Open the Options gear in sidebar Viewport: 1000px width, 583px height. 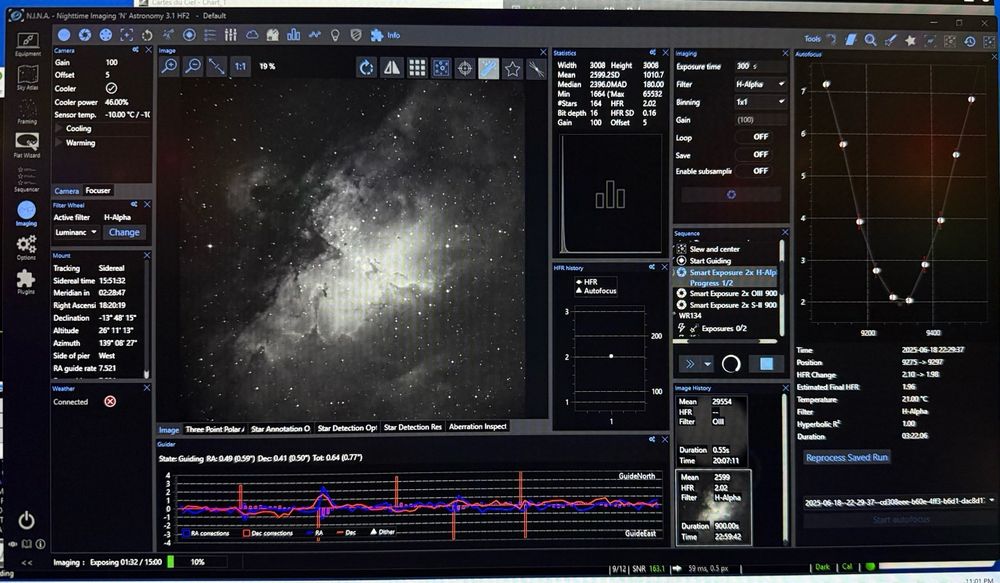point(26,247)
